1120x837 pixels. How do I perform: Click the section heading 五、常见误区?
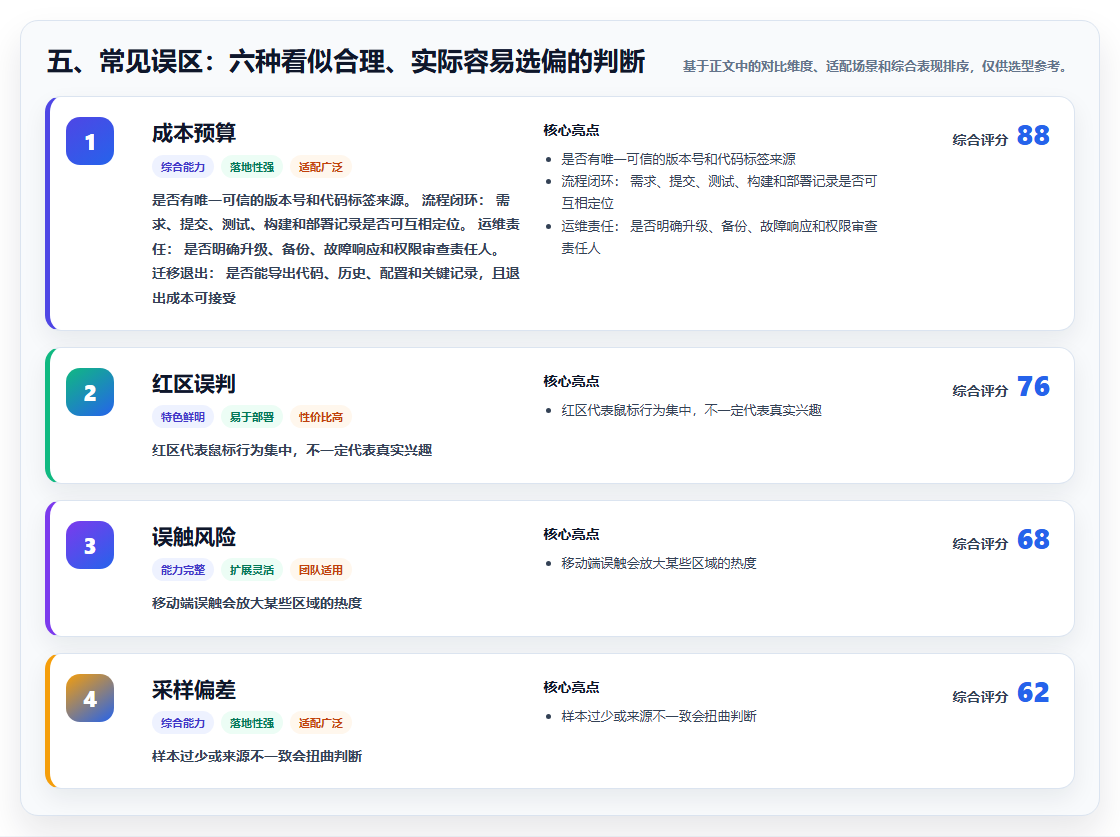point(346,61)
